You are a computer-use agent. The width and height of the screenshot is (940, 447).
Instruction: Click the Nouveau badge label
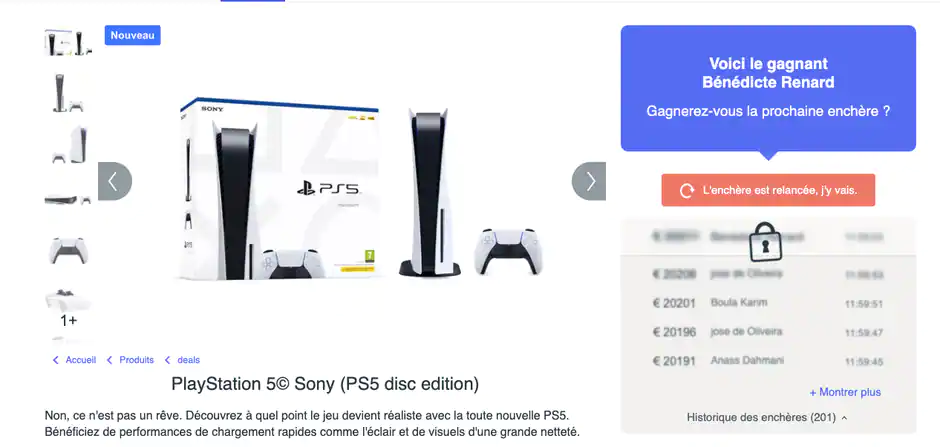132,35
